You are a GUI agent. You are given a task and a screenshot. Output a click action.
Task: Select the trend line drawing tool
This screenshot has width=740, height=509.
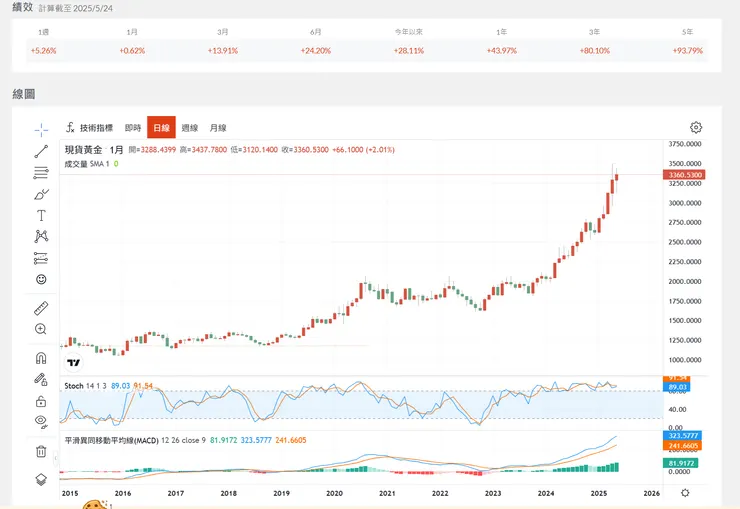[x=41, y=151]
